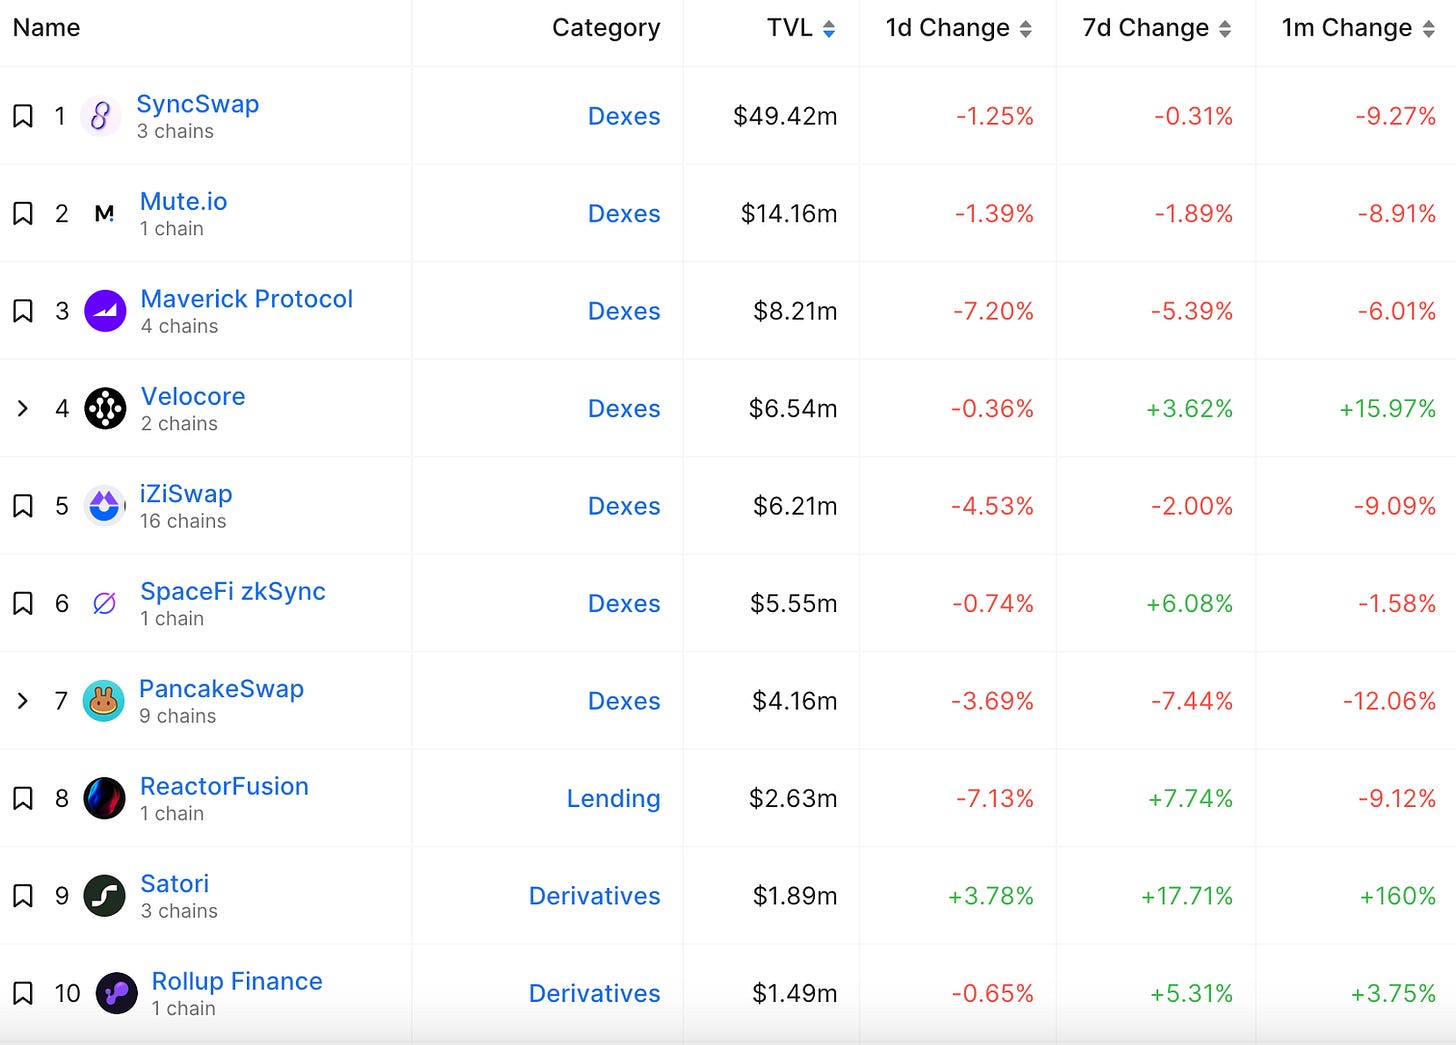Click the SyncSwap protocol logo
1456x1045 pixels.
click(100, 116)
